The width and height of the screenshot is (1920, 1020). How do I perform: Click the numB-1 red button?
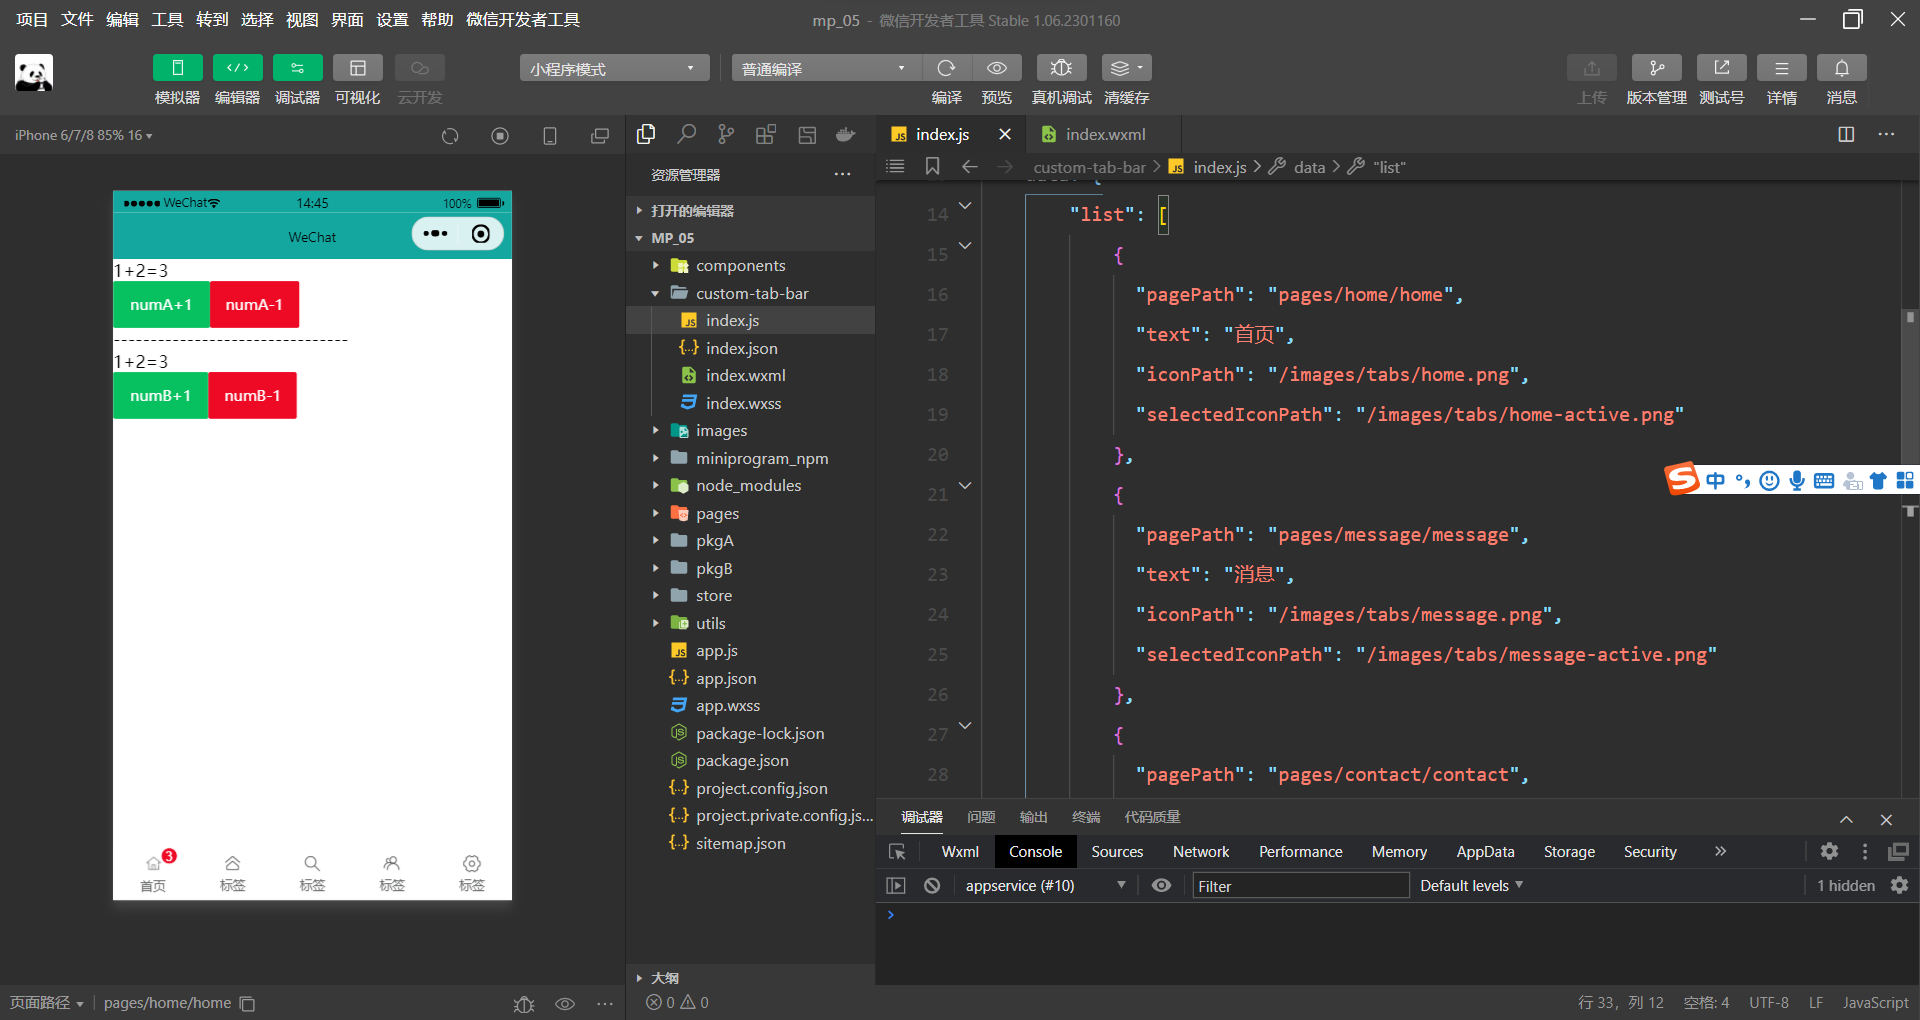[252, 395]
